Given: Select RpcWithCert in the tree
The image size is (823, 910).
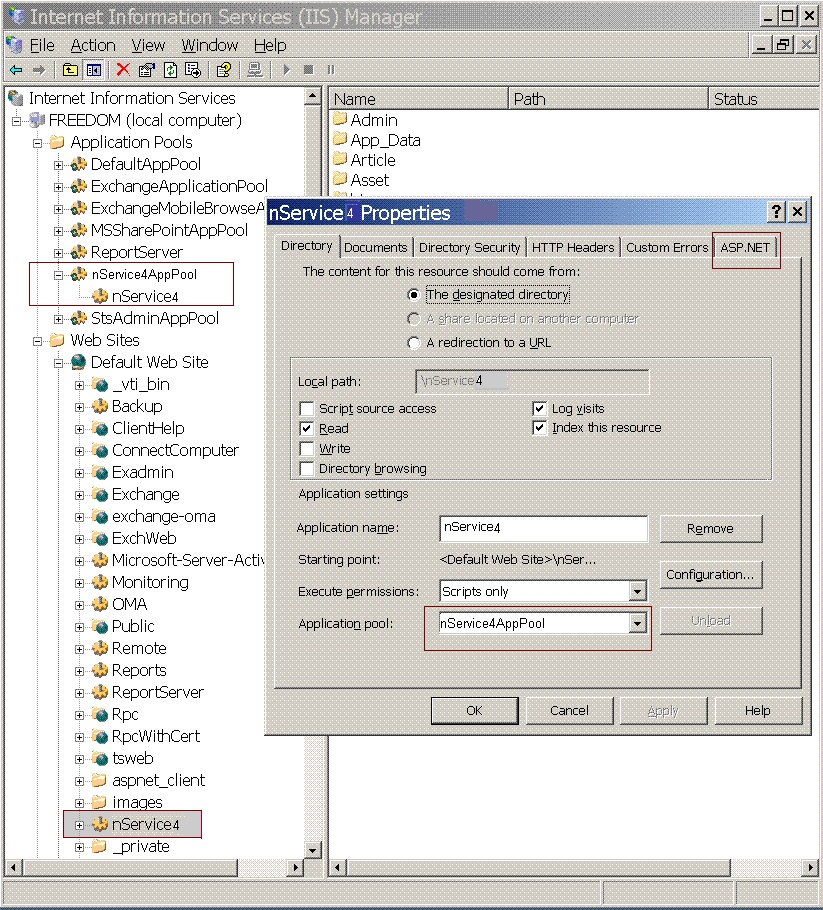Looking at the screenshot, I should [156, 736].
